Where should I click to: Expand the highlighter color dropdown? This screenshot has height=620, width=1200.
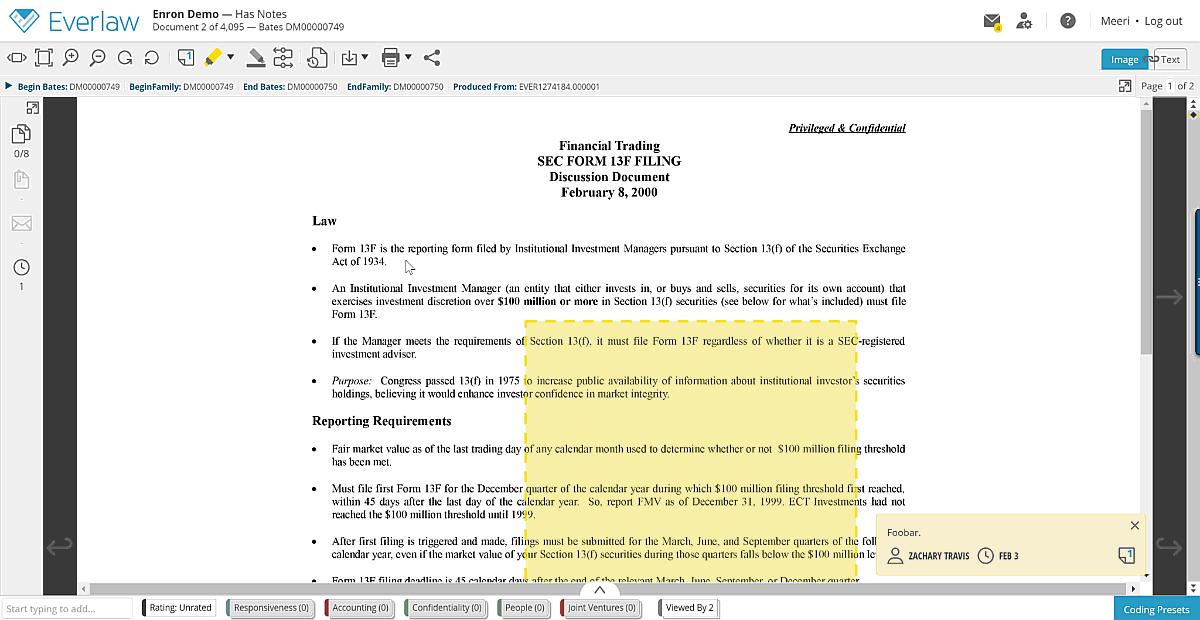pos(231,57)
